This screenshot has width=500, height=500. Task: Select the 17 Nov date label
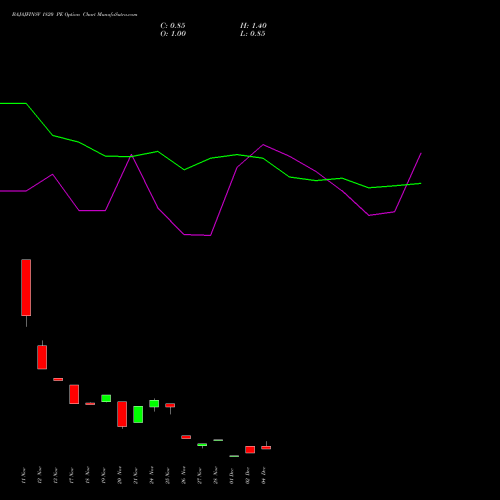coord(72,476)
